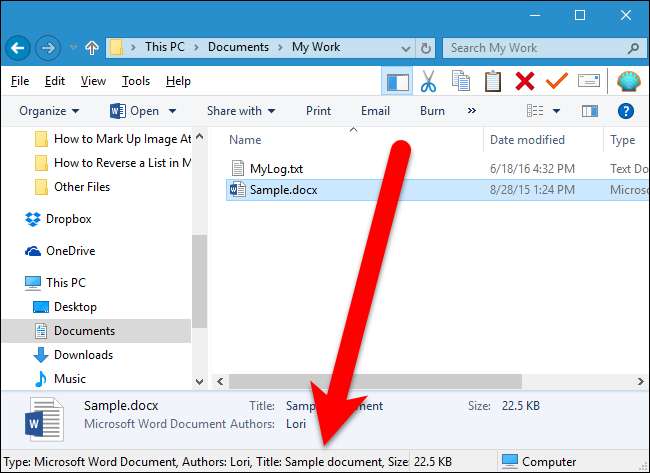Click the Email command

pyautogui.click(x=375, y=111)
